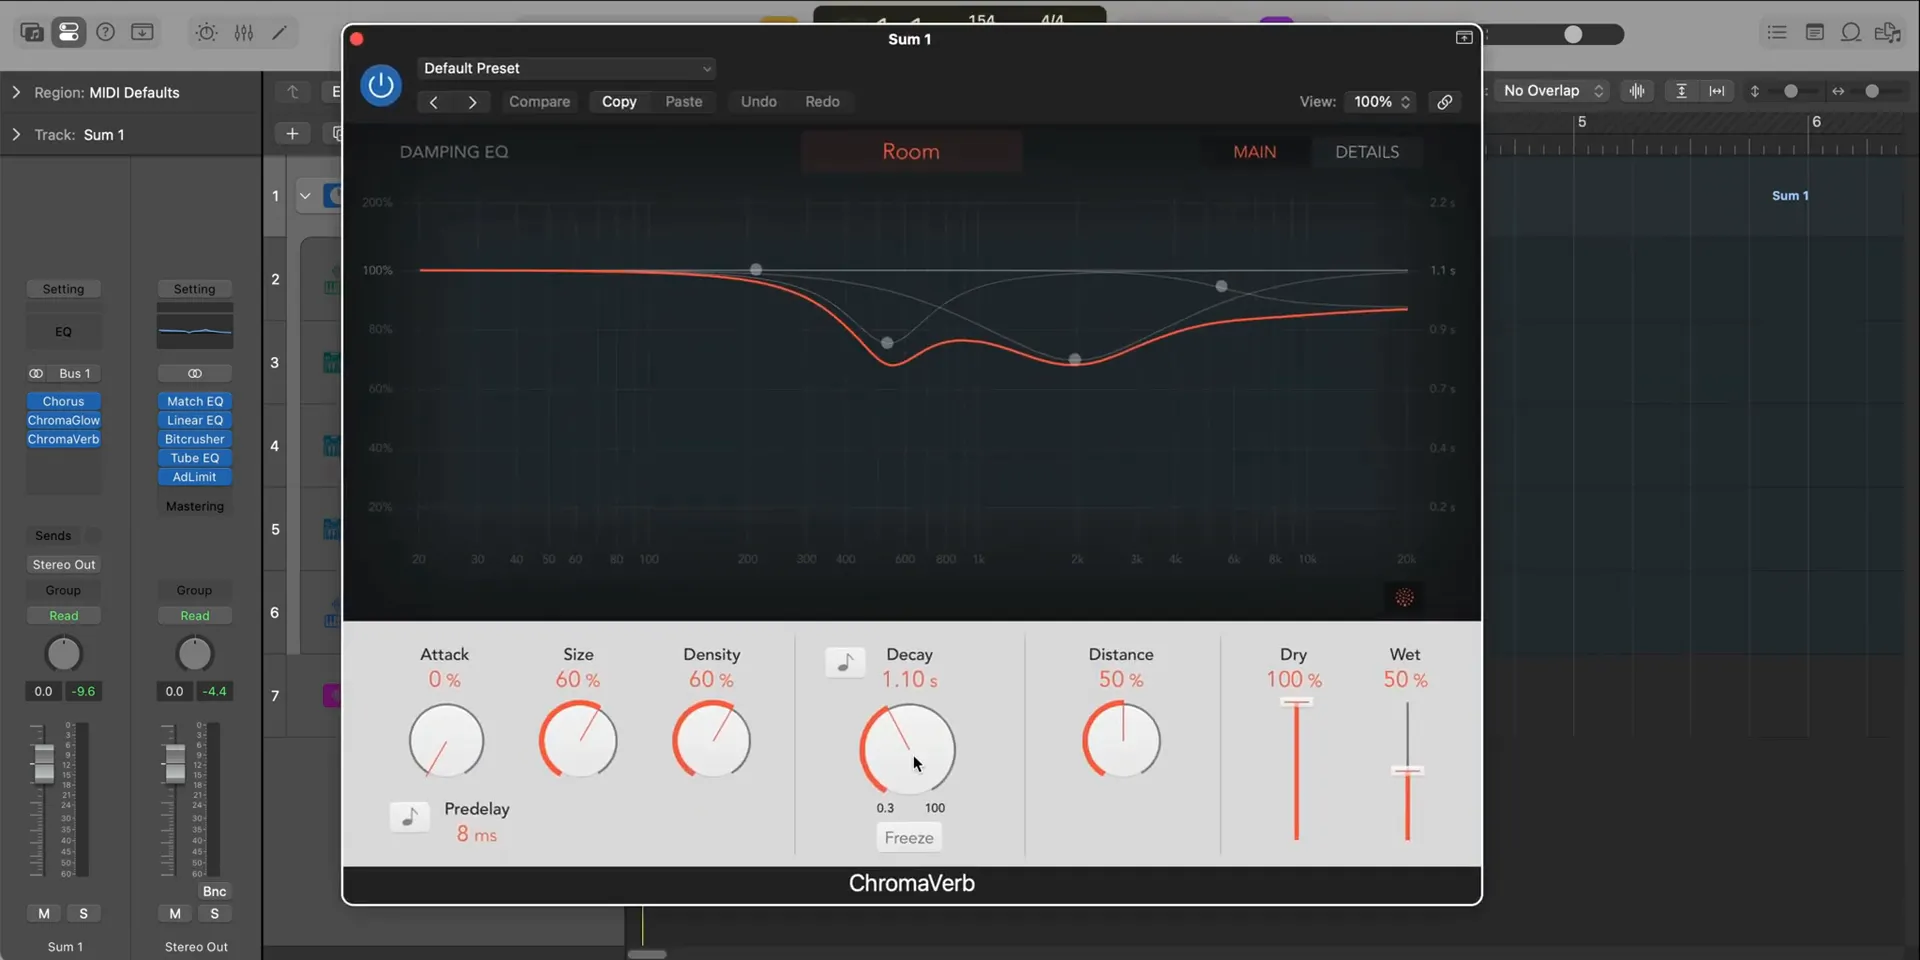
Task: Click the Density knob
Action: [711, 741]
